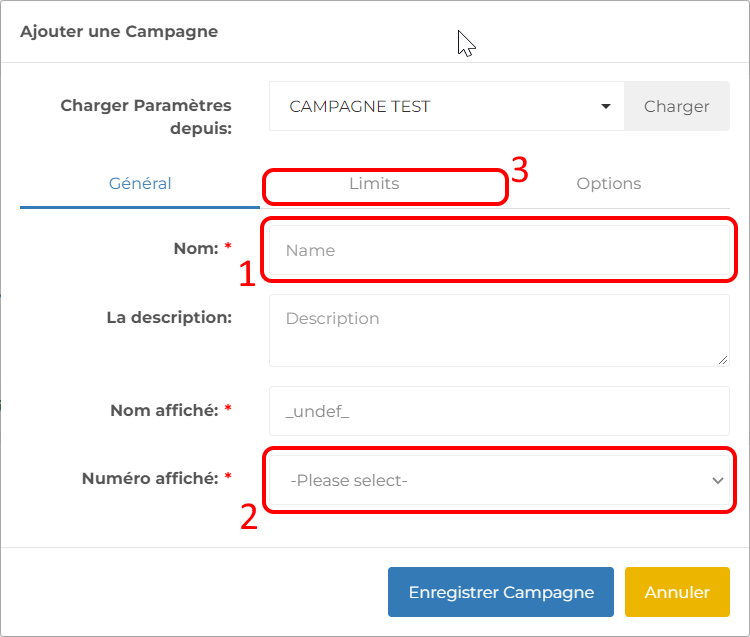Open the Limits tab

click(374, 184)
